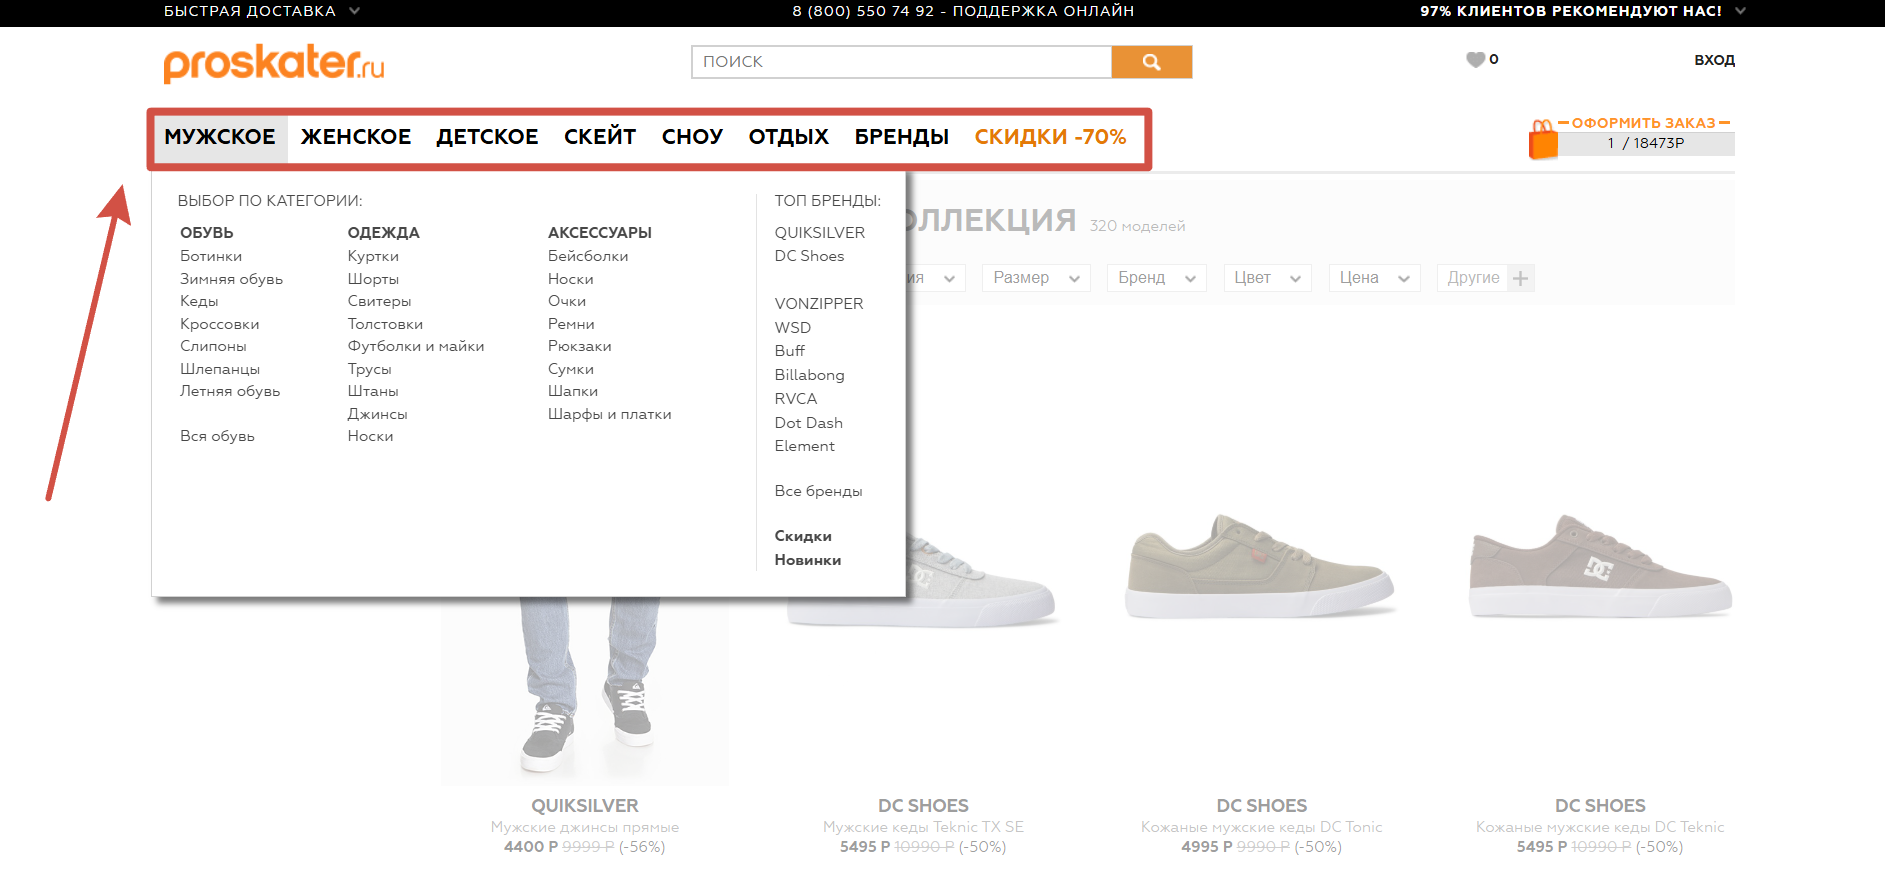Image resolution: width=1885 pixels, height=880 pixels.
Task: Click Оформить заказ checkout link
Action: coord(1643,123)
